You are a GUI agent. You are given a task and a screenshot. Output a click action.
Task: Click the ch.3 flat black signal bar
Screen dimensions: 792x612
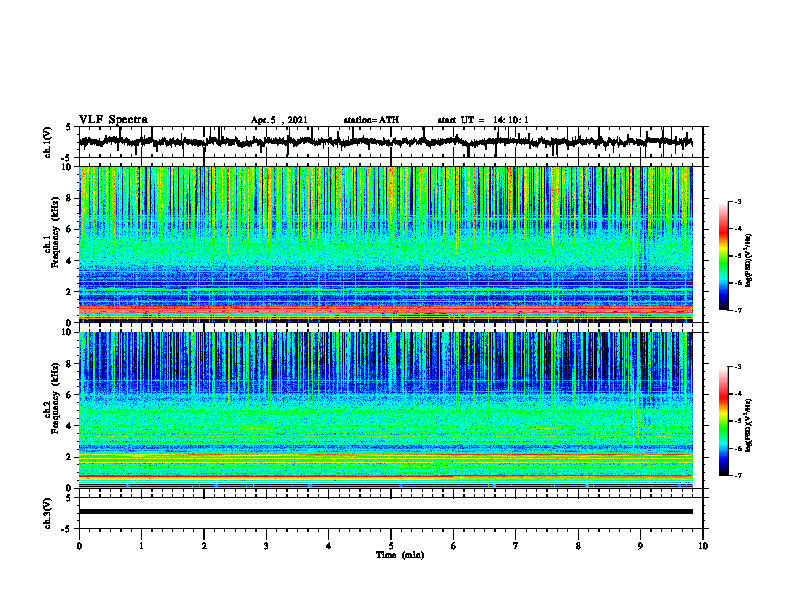point(385,512)
